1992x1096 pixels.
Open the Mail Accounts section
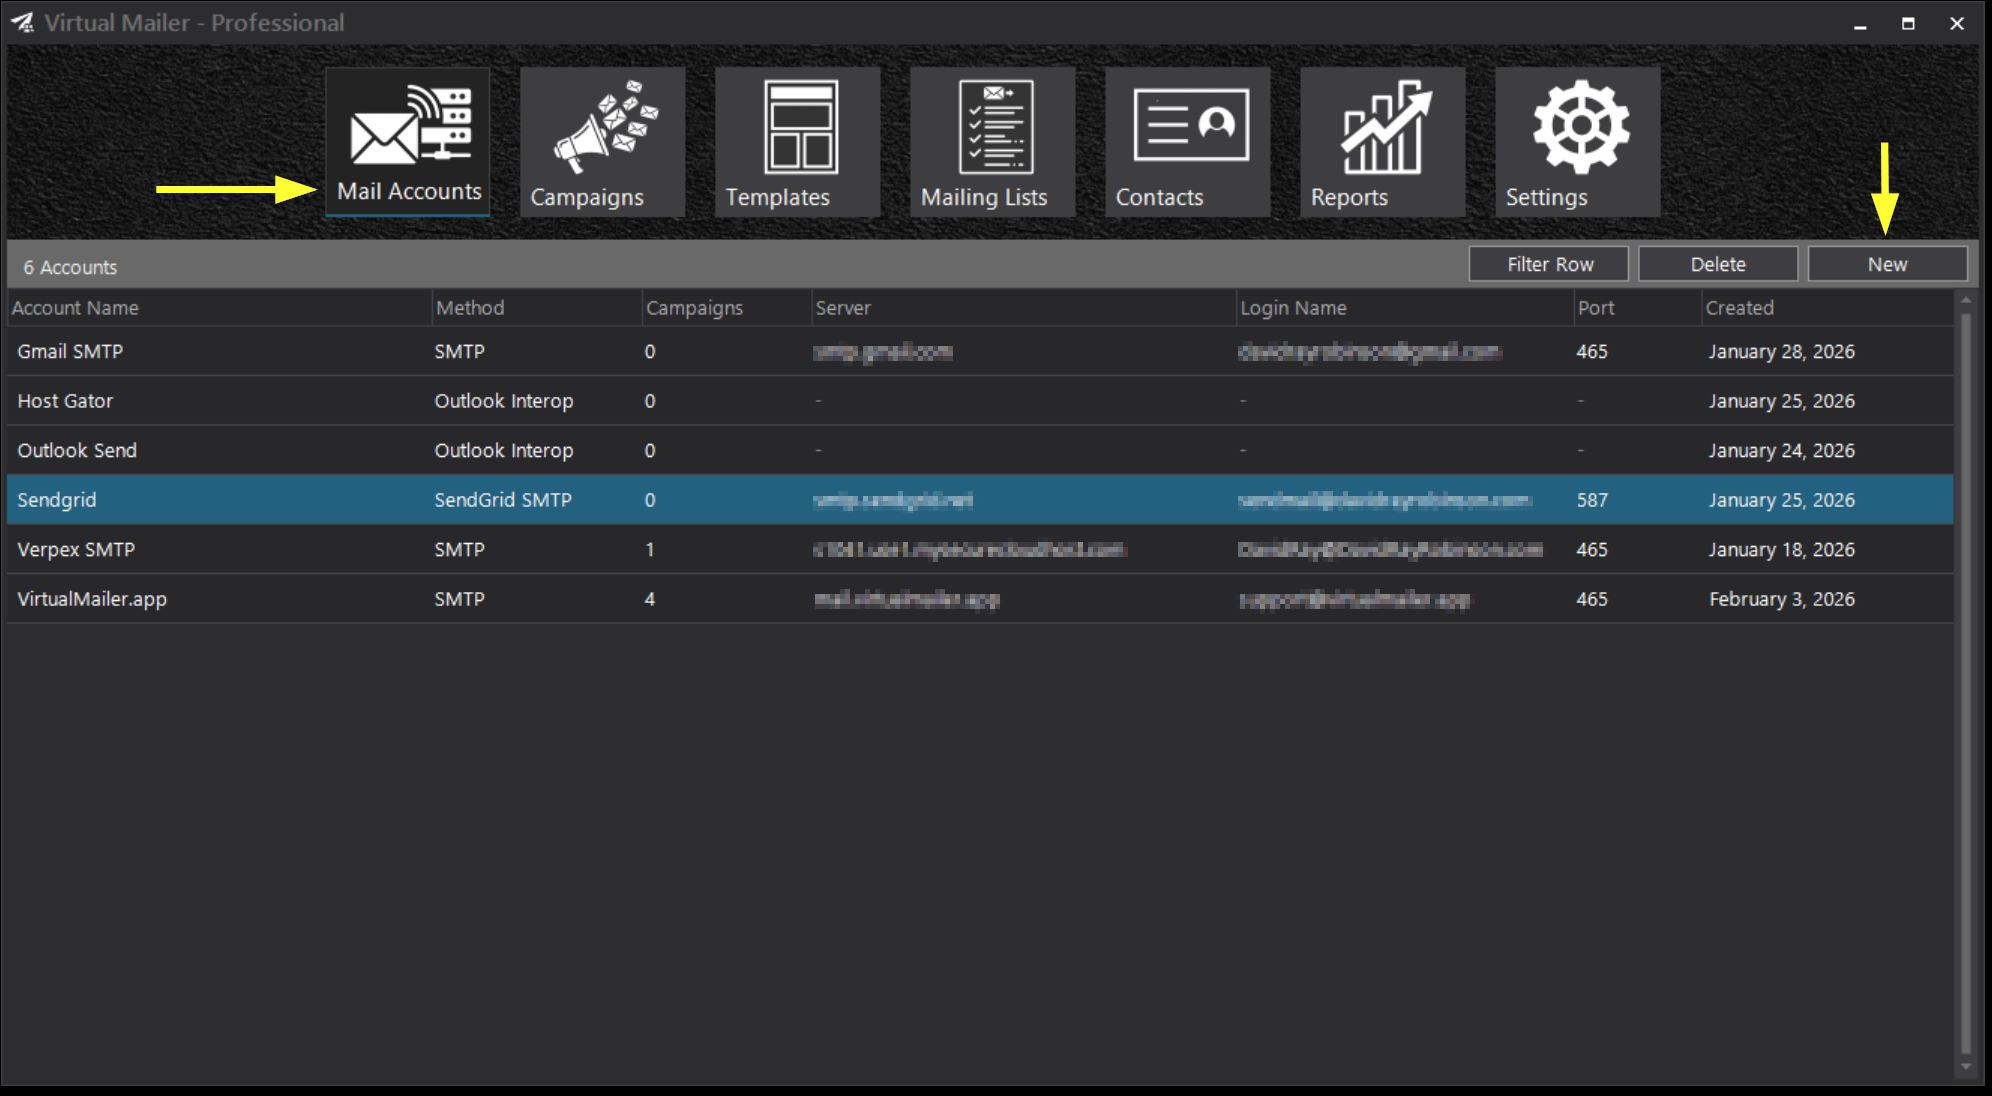click(x=408, y=142)
